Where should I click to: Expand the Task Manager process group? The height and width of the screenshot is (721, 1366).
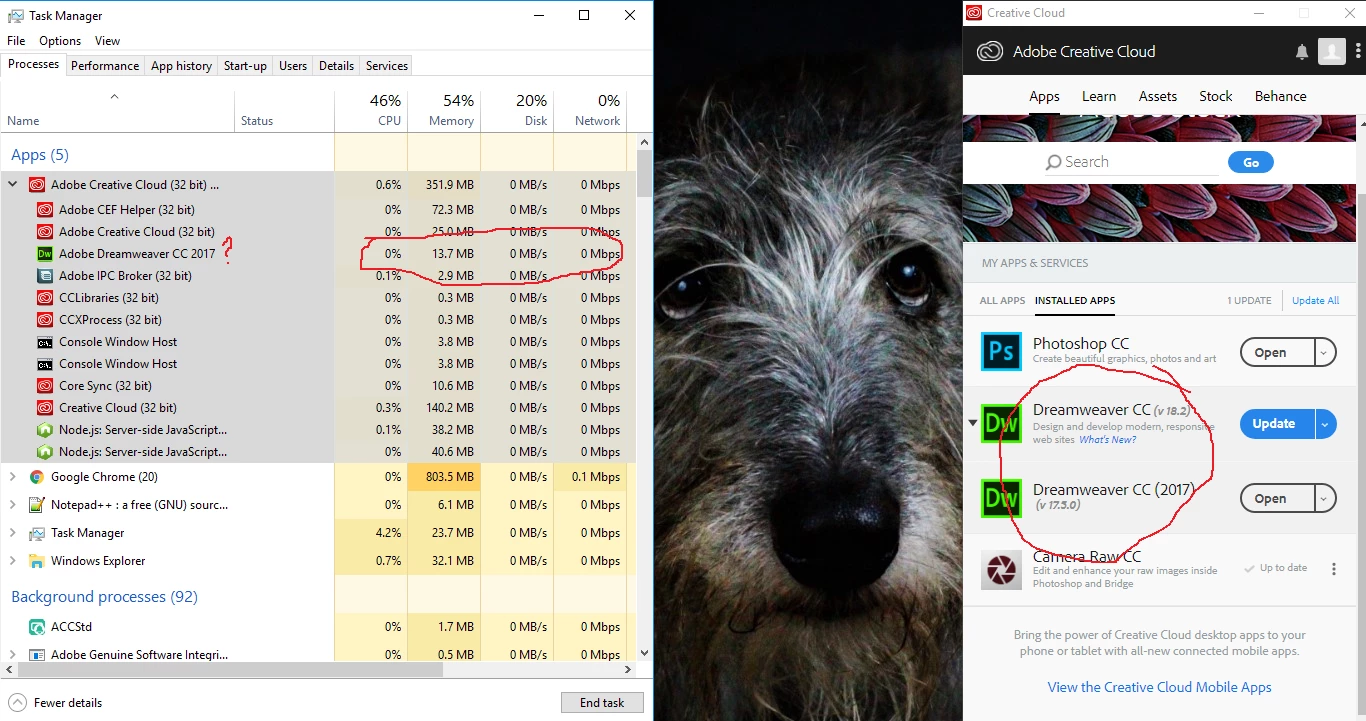coord(12,533)
